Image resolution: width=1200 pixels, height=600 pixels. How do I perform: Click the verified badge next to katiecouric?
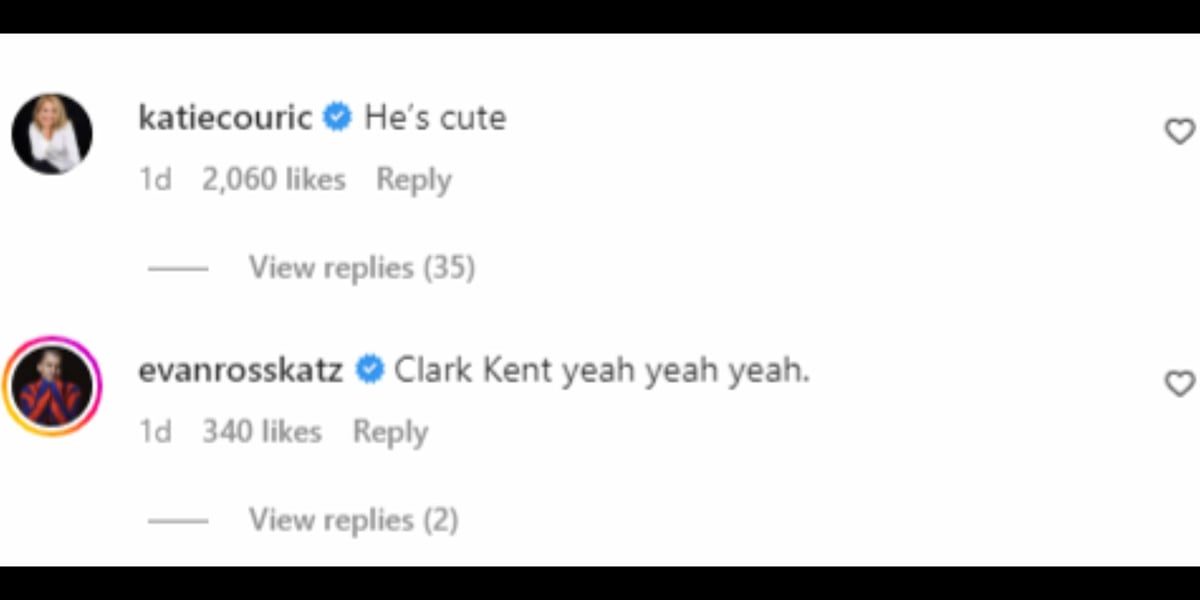click(339, 118)
